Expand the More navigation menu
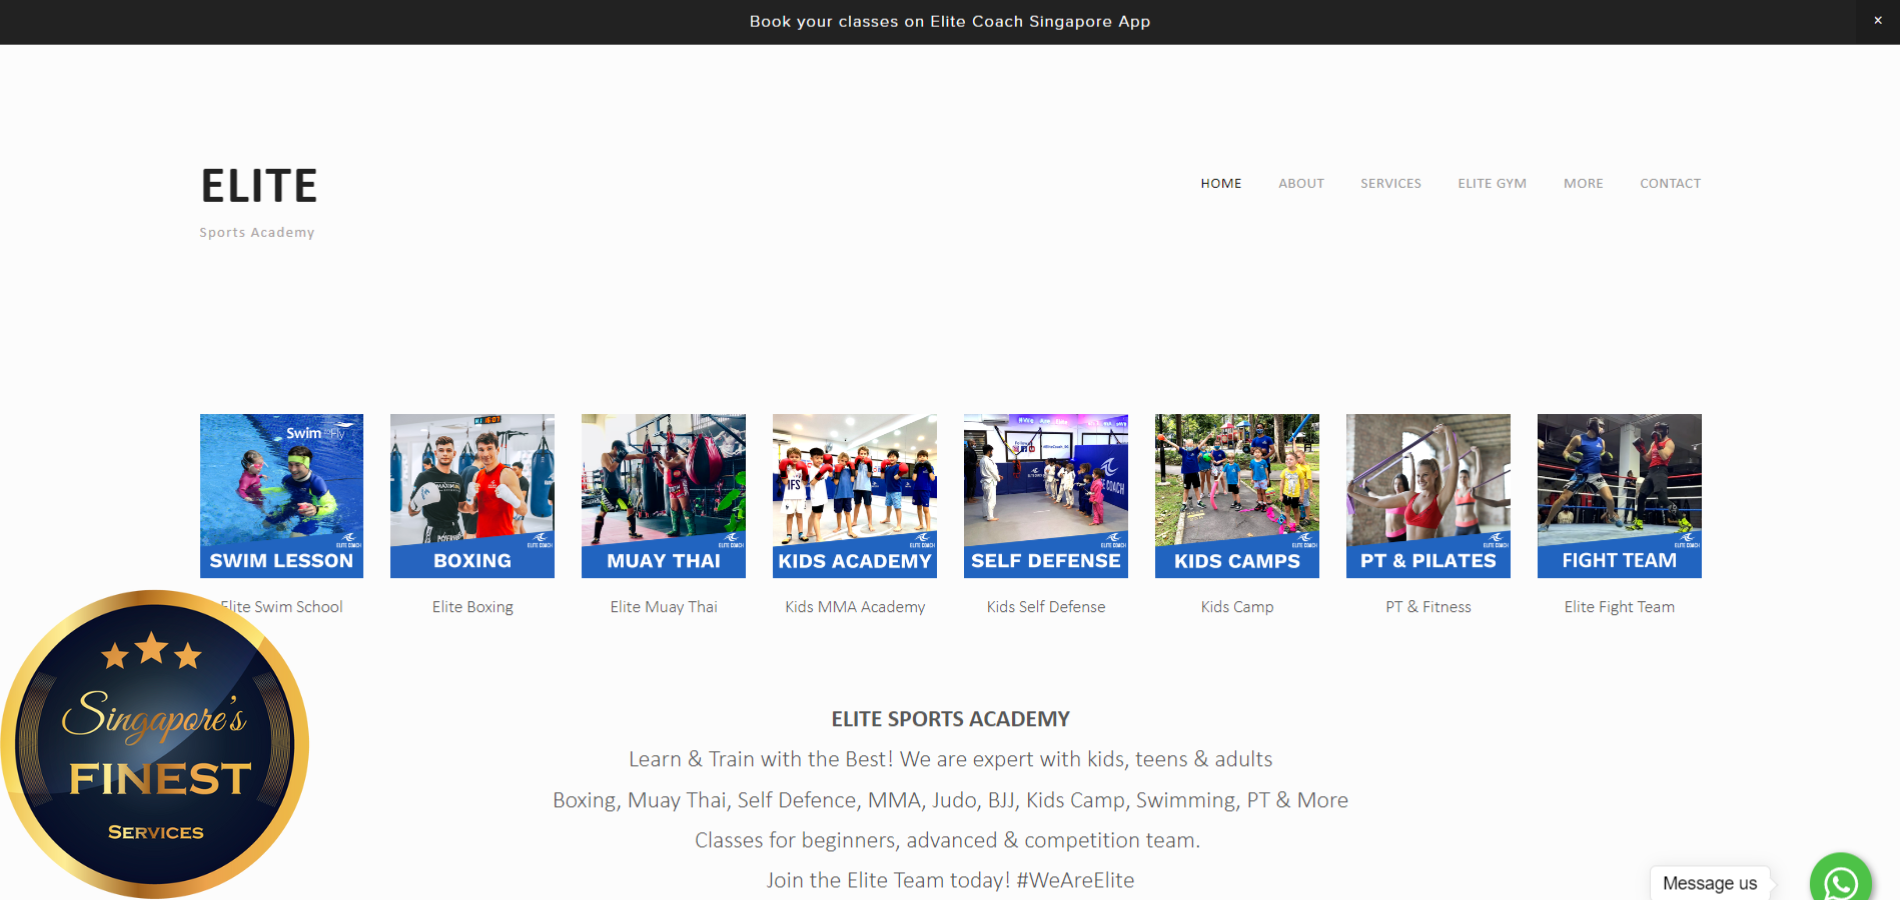 1582,184
